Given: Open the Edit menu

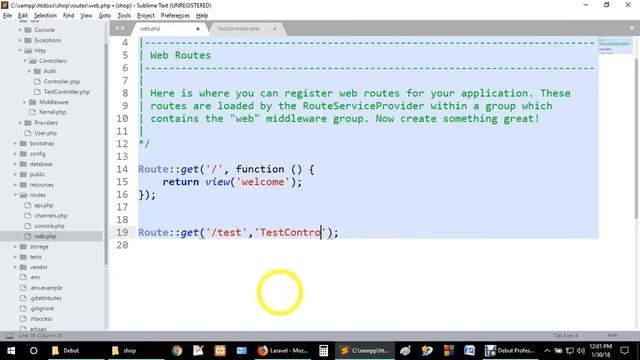Looking at the screenshot, I should click(x=22, y=16).
